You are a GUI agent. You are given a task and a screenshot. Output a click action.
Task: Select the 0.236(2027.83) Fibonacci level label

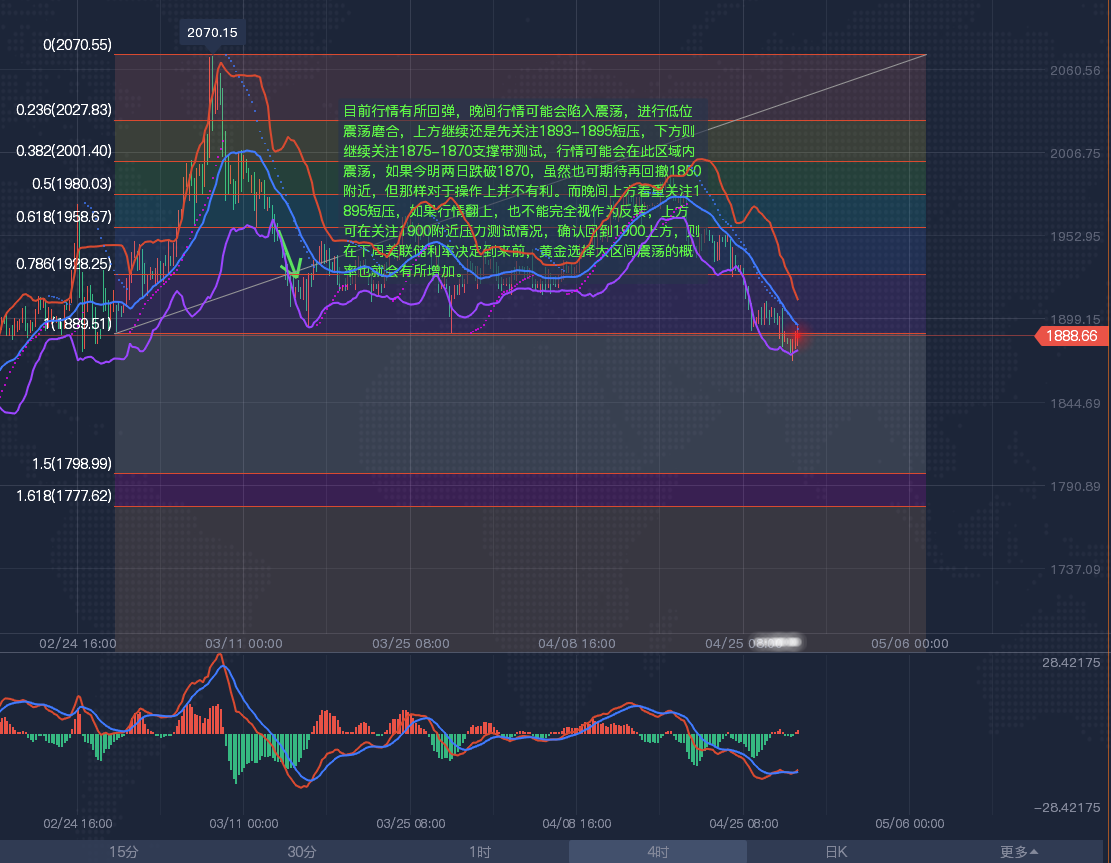pyautogui.click(x=64, y=110)
